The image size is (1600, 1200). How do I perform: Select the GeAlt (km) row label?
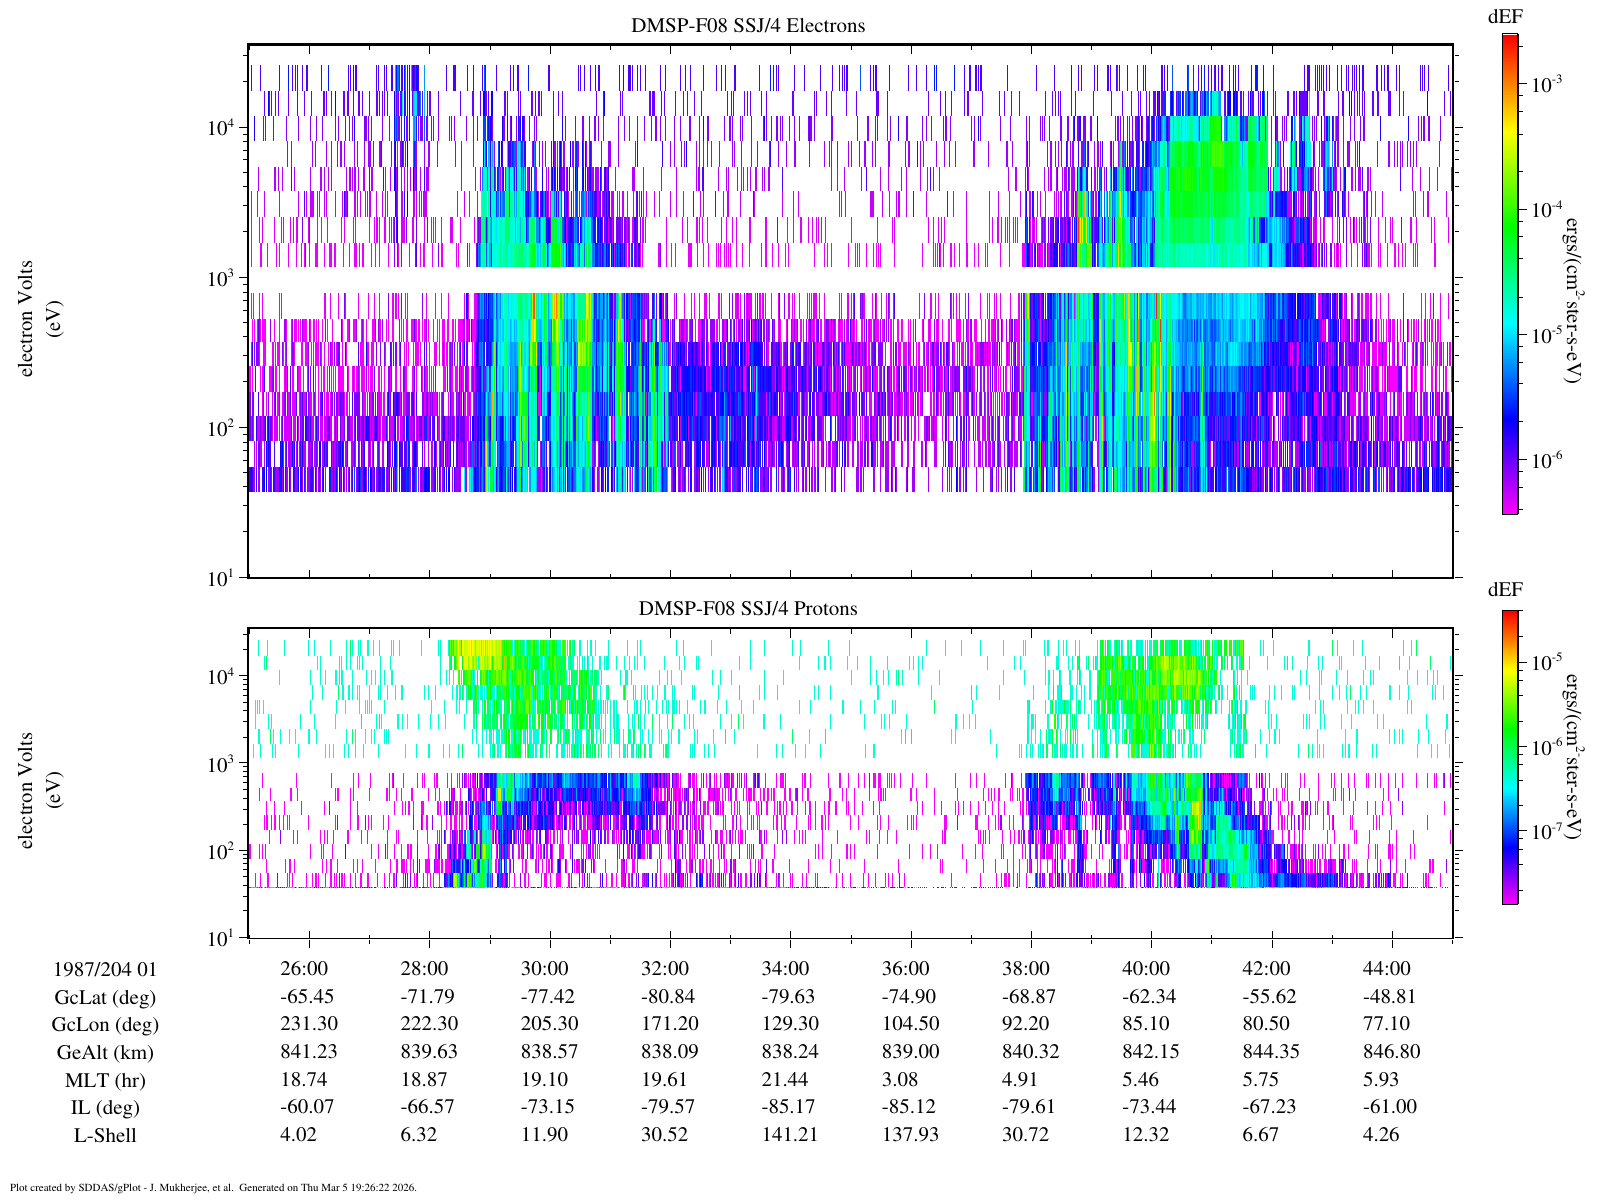point(105,1052)
